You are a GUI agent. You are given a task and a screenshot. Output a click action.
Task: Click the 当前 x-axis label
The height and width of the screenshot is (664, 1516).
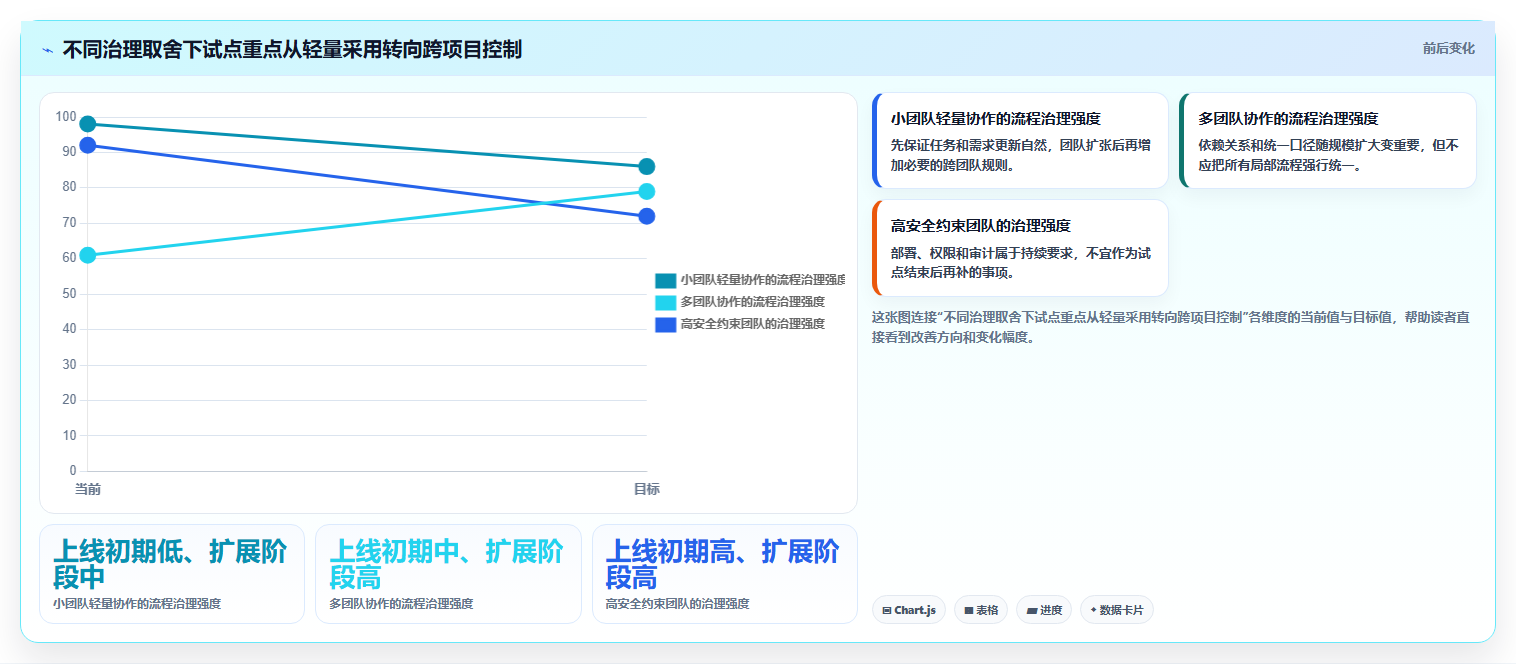pos(88,489)
